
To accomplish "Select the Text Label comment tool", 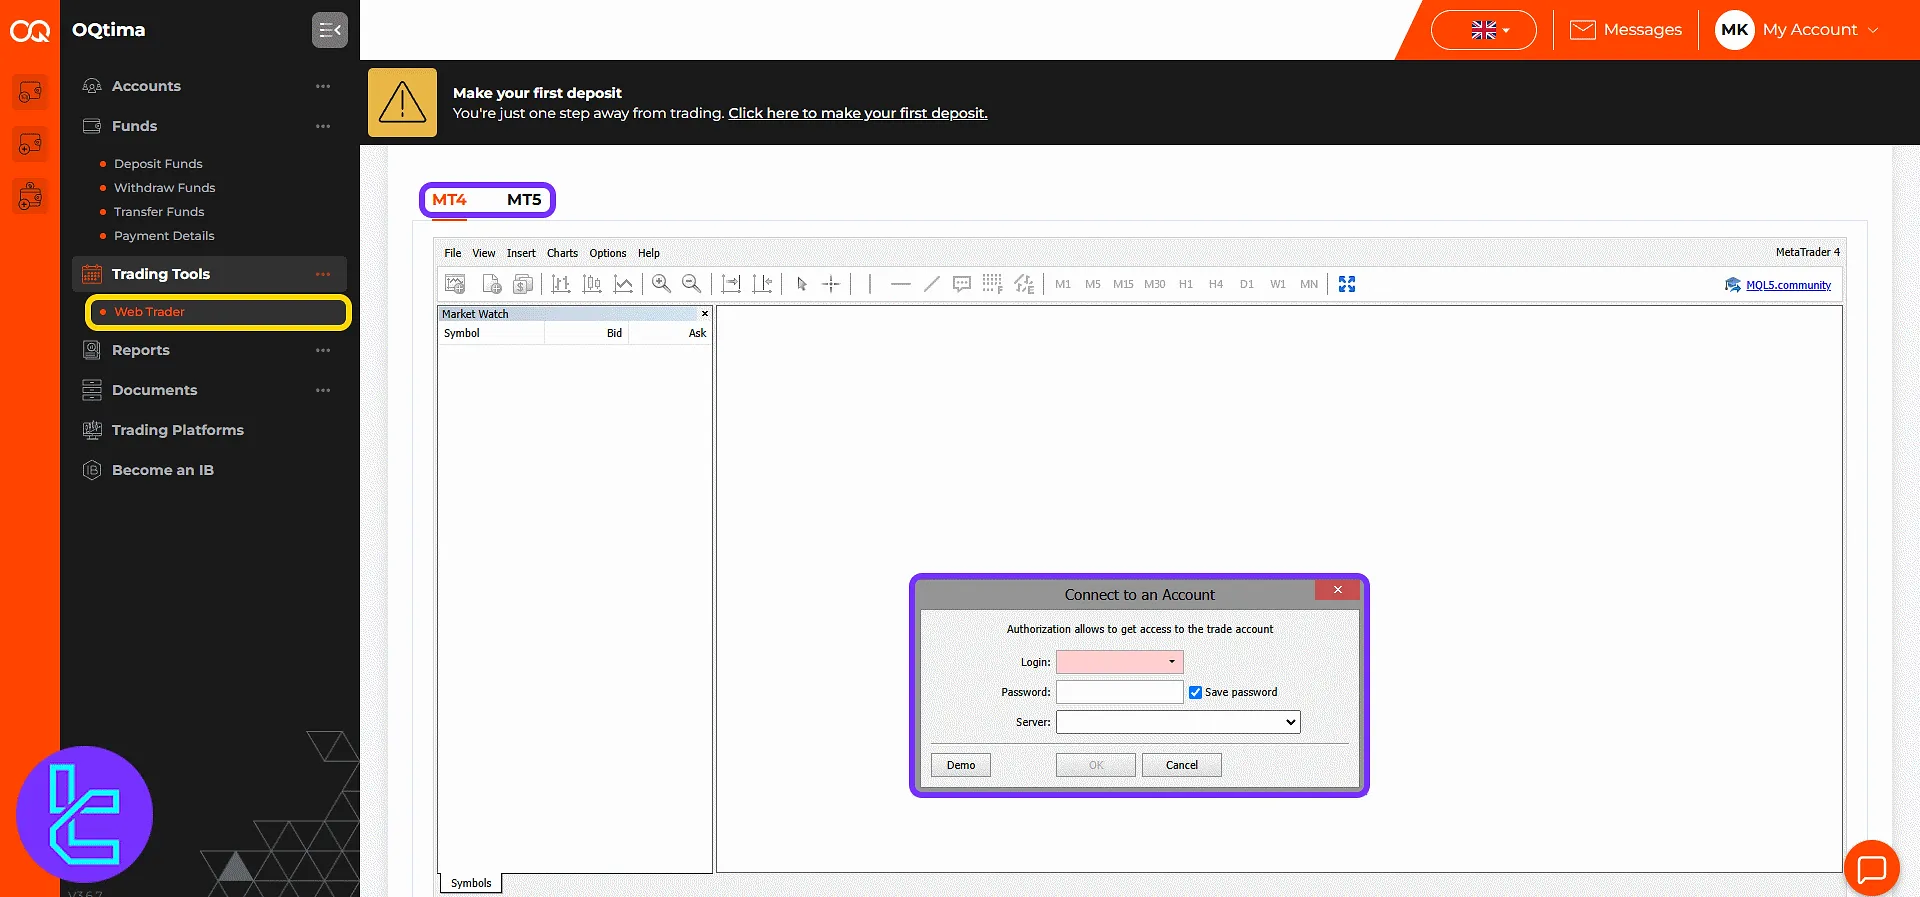I will pos(962,284).
